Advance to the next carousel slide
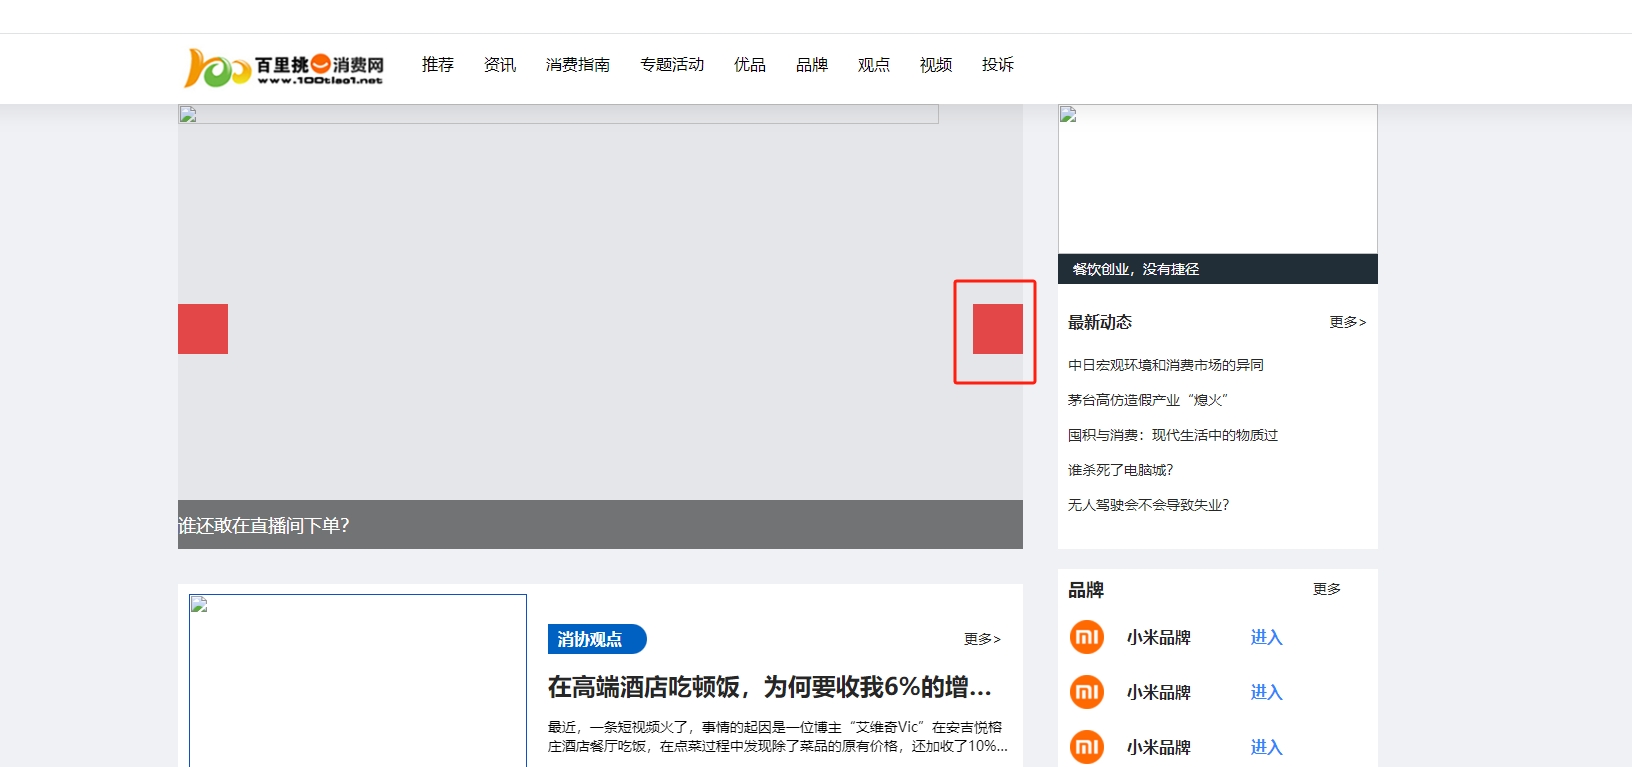This screenshot has height=767, width=1632. click(998, 329)
